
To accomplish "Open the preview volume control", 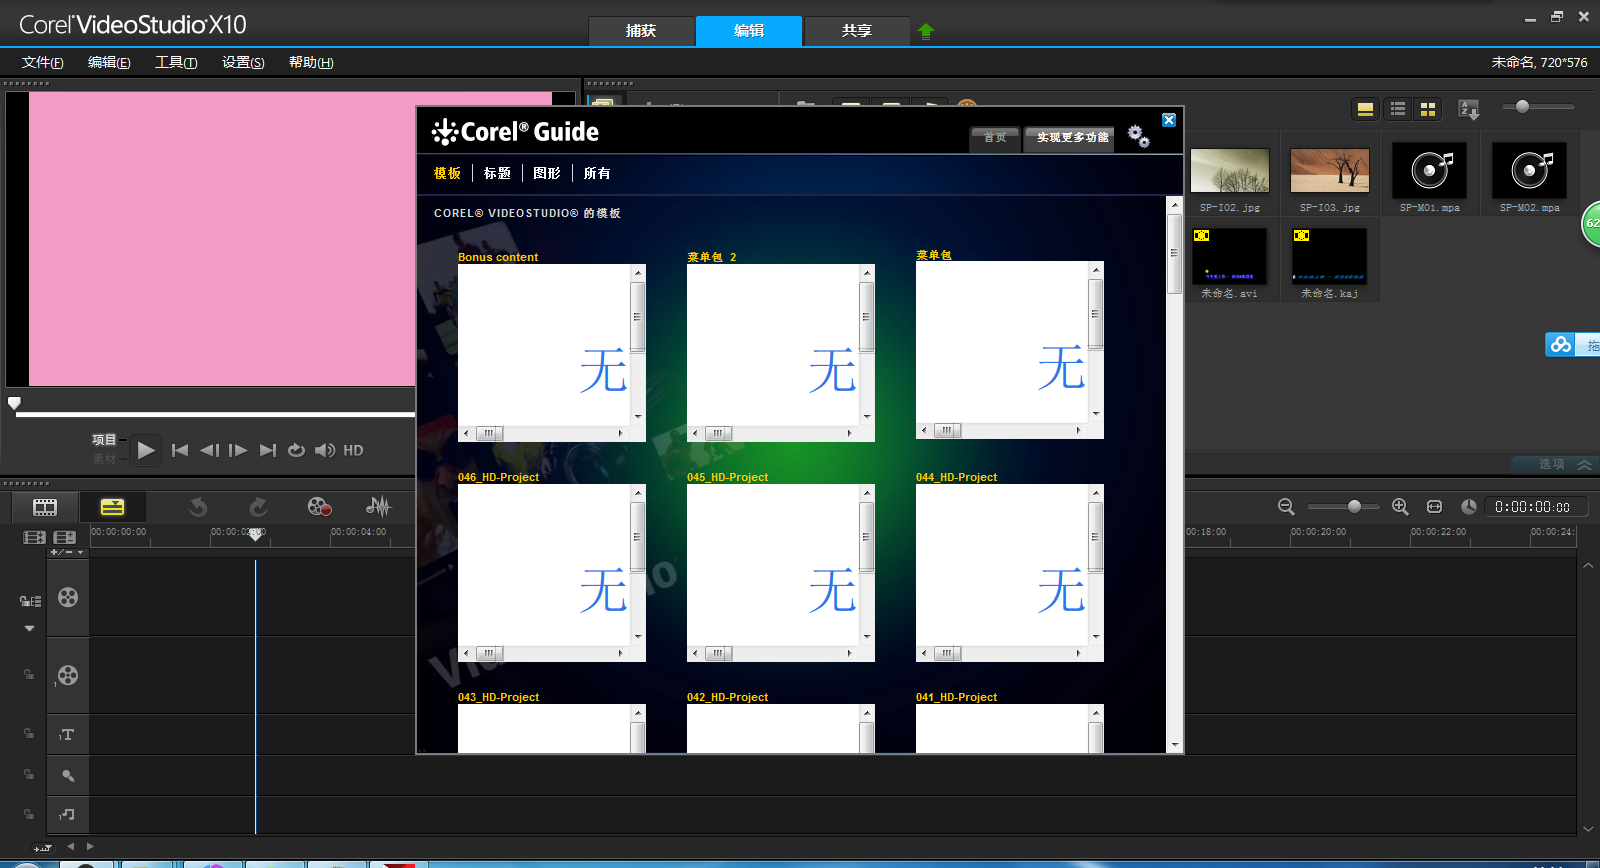I will pos(325,450).
